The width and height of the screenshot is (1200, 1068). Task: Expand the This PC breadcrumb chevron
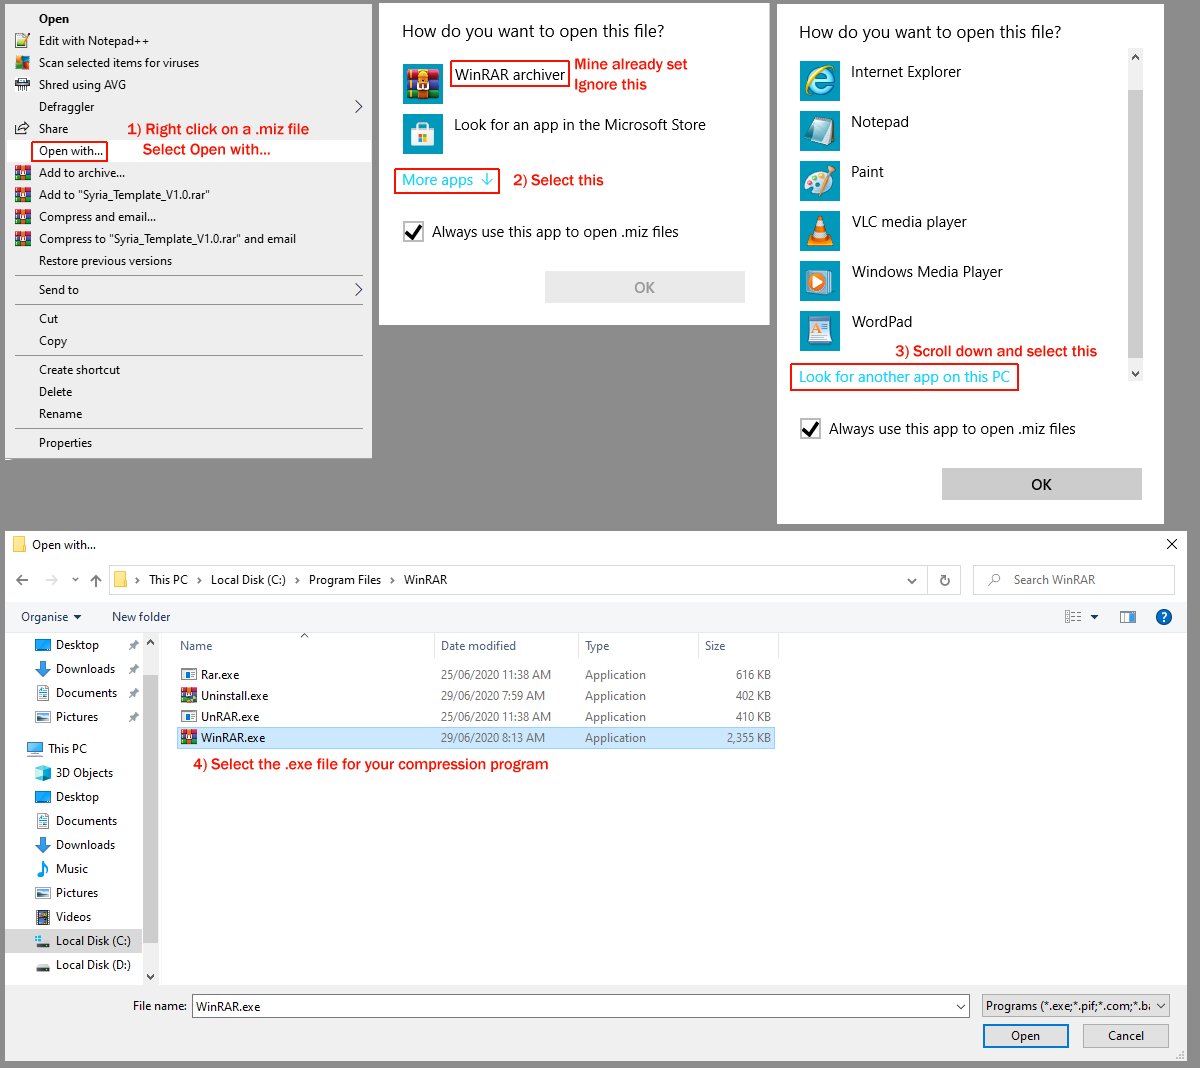[x=197, y=580]
